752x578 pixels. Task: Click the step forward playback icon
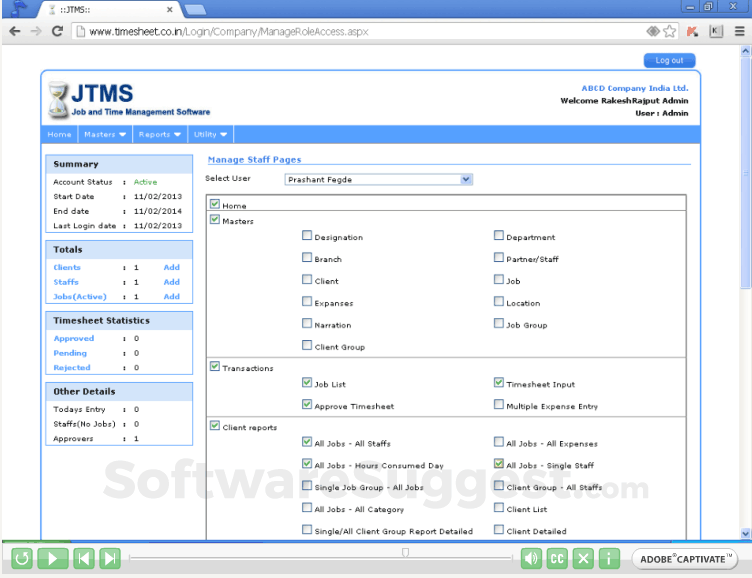(110, 559)
